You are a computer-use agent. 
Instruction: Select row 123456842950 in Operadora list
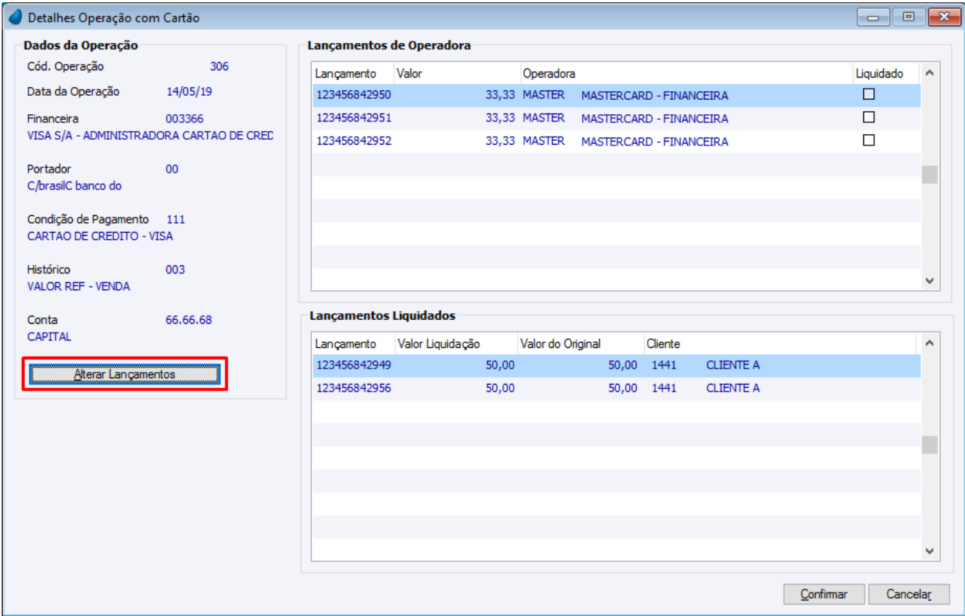pyautogui.click(x=616, y=95)
